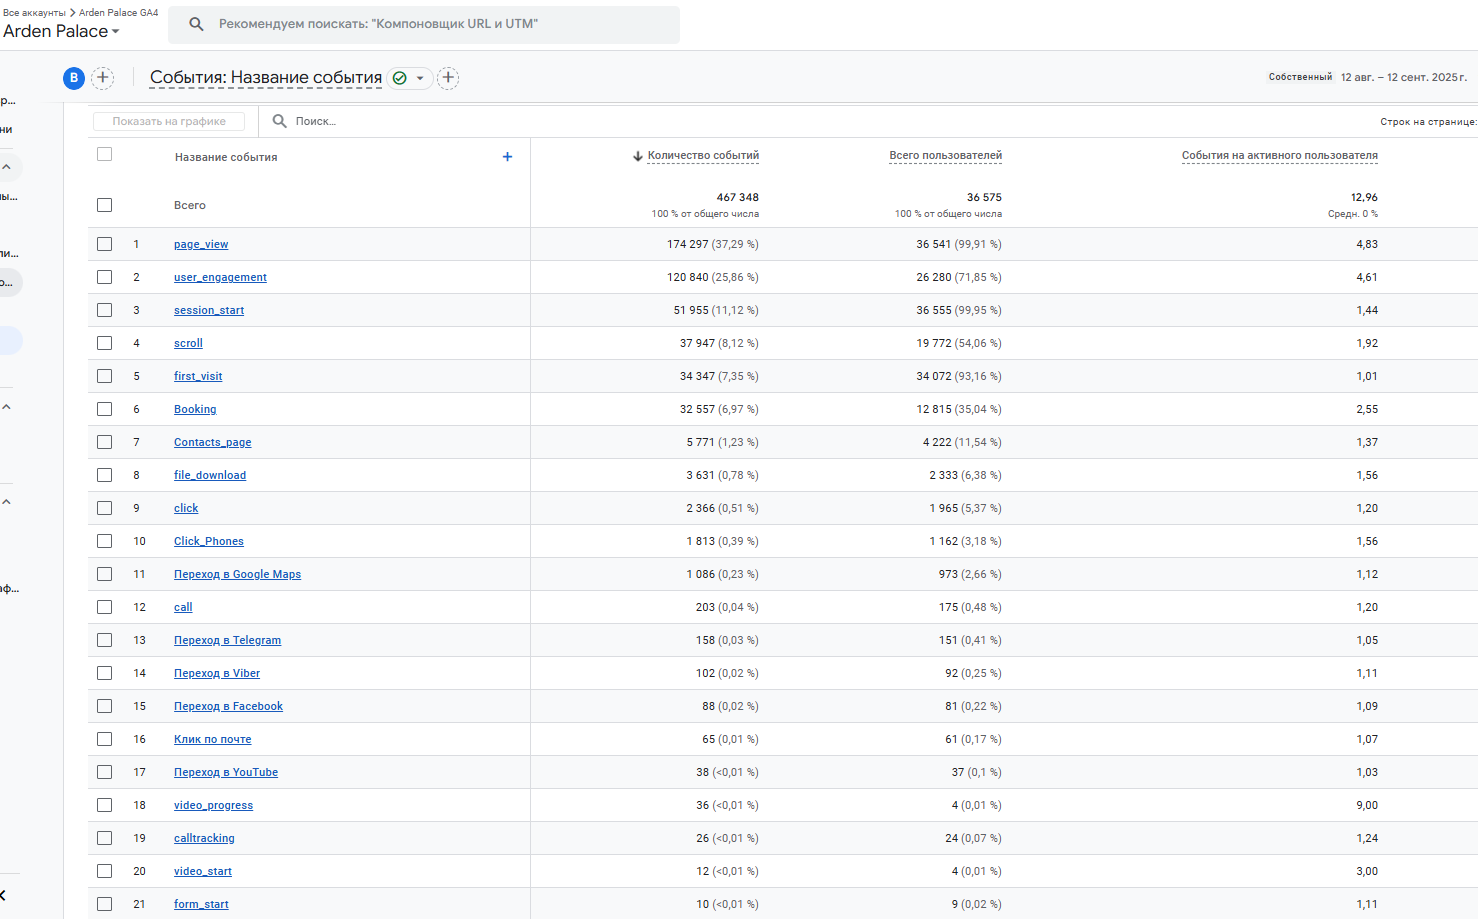
Task: Open the Contacts_page event link
Action: point(213,442)
